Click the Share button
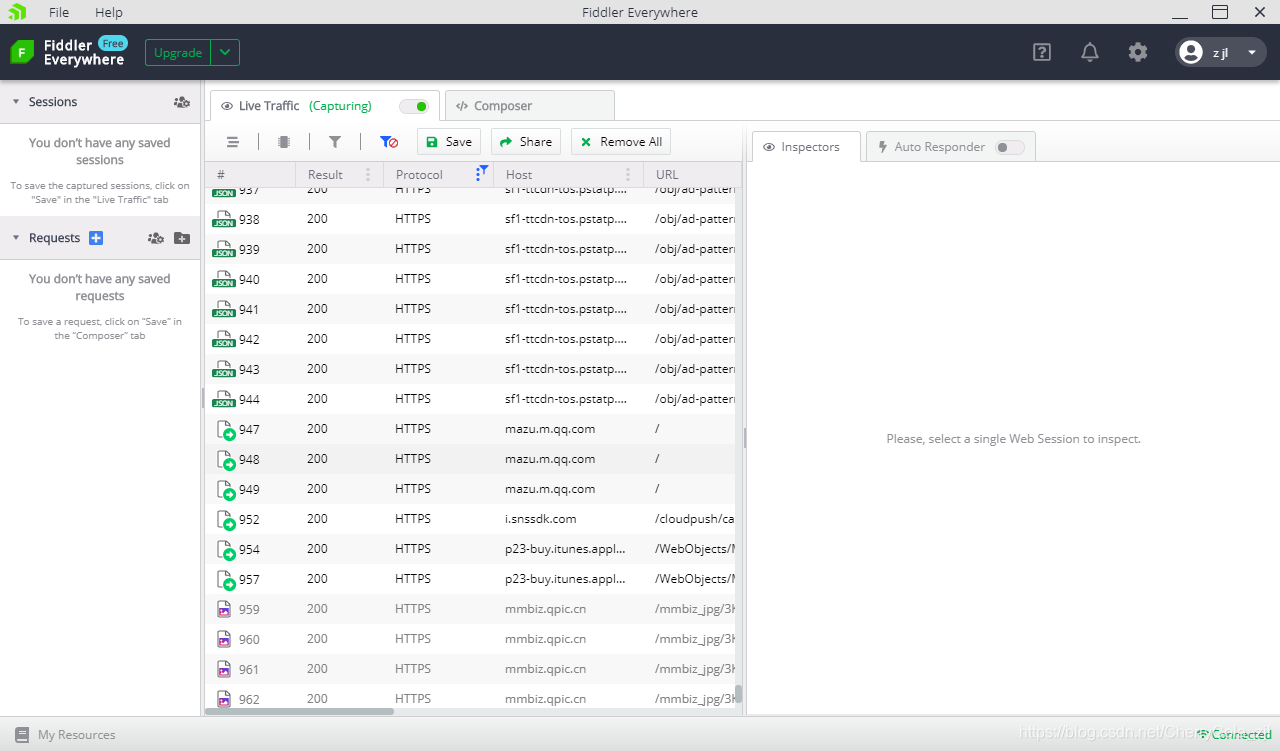 pyautogui.click(x=526, y=142)
